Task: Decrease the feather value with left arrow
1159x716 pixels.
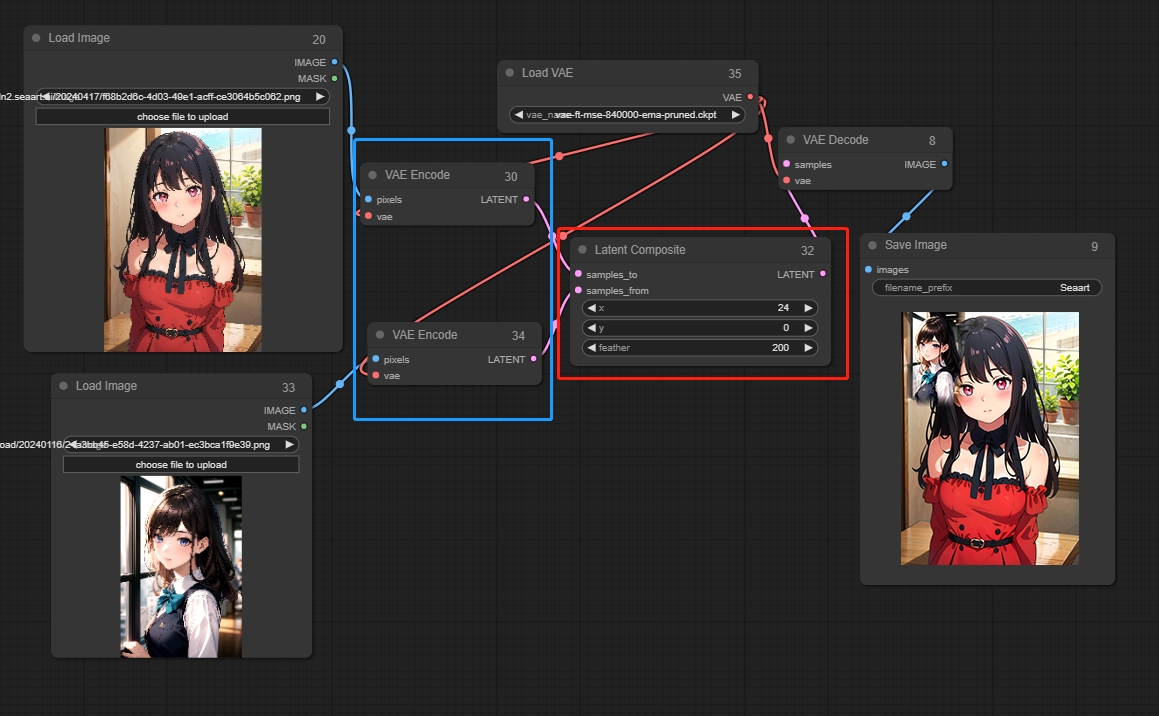Action: (591, 348)
